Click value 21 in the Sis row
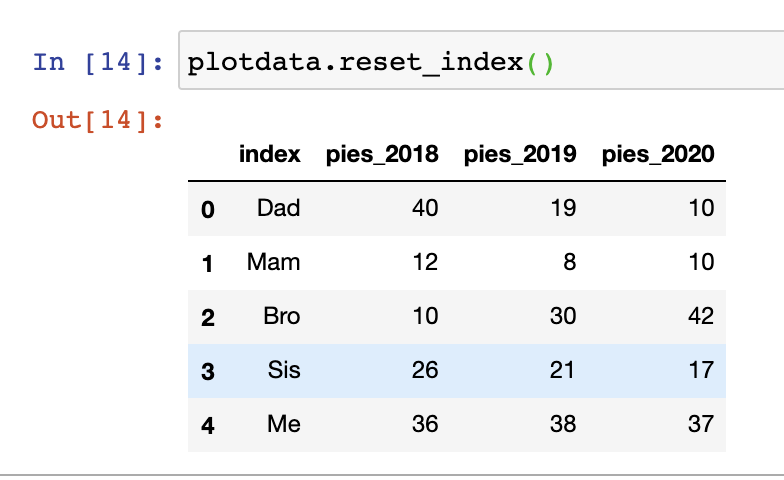This screenshot has height=480, width=784. [x=563, y=370]
